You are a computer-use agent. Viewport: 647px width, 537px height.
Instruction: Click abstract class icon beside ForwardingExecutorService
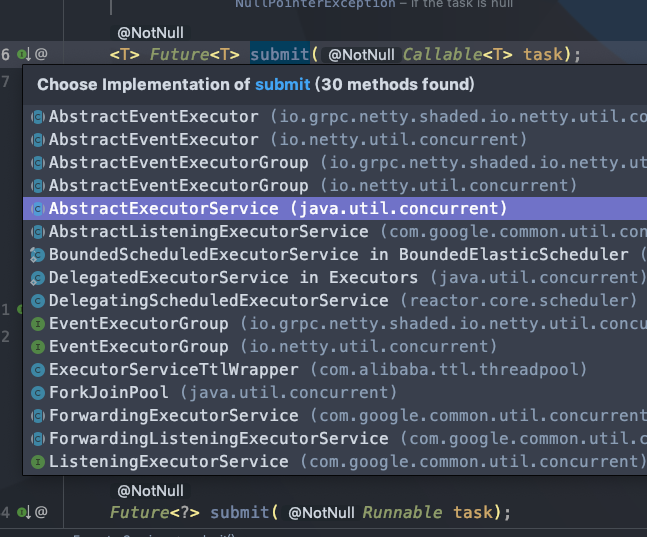coord(38,416)
